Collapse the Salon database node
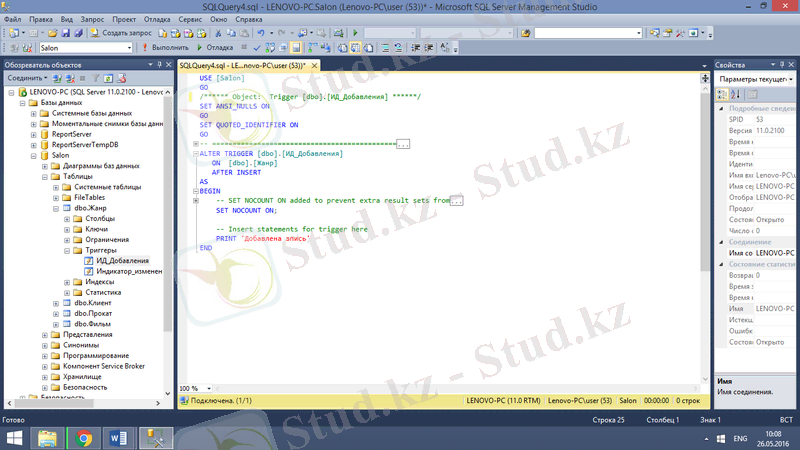Viewport: 800px width, 450px height. pyautogui.click(x=33, y=156)
